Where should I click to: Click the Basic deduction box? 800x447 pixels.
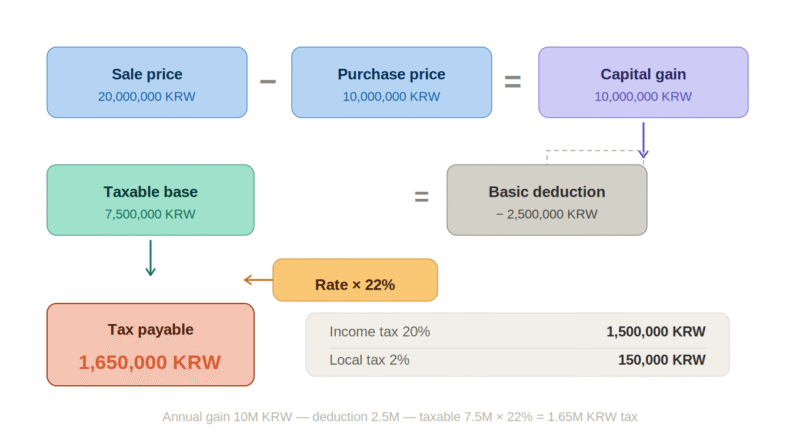(x=546, y=200)
